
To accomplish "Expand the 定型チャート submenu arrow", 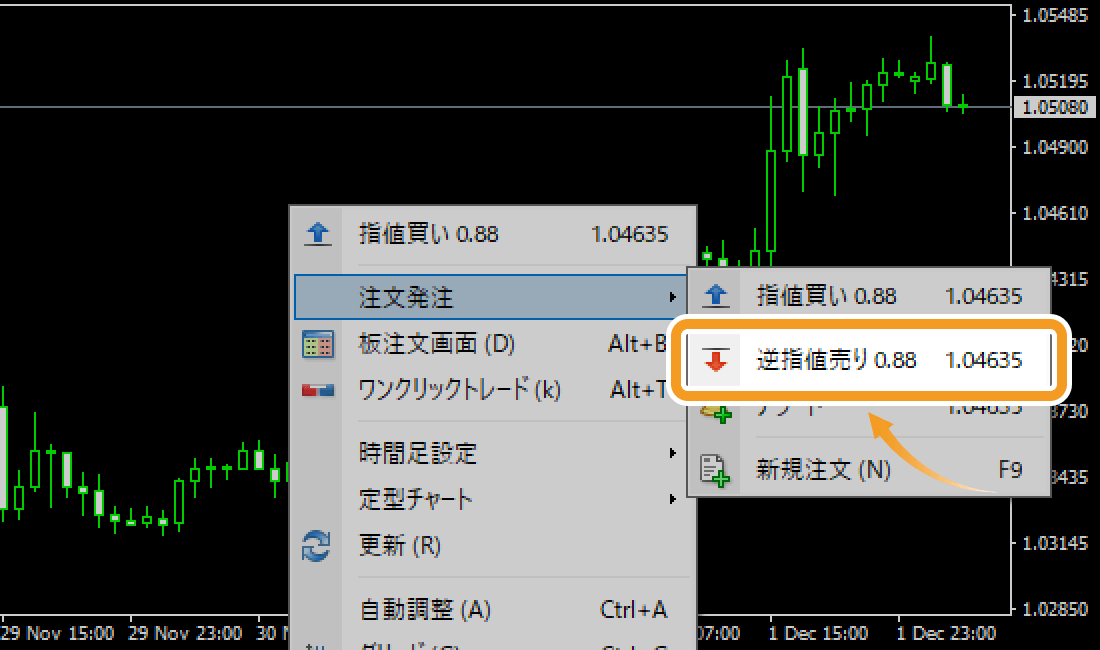I will [672, 499].
